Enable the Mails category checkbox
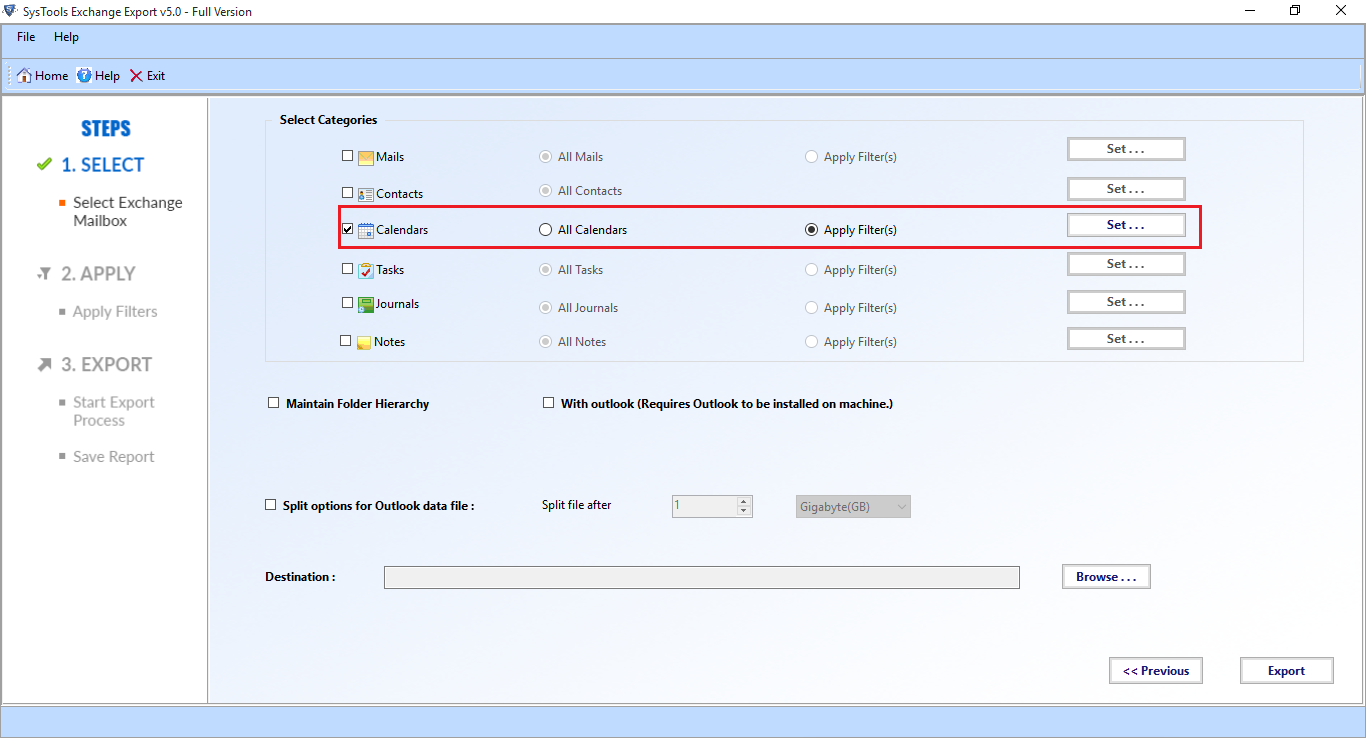This screenshot has height=738, width=1366. pos(347,156)
